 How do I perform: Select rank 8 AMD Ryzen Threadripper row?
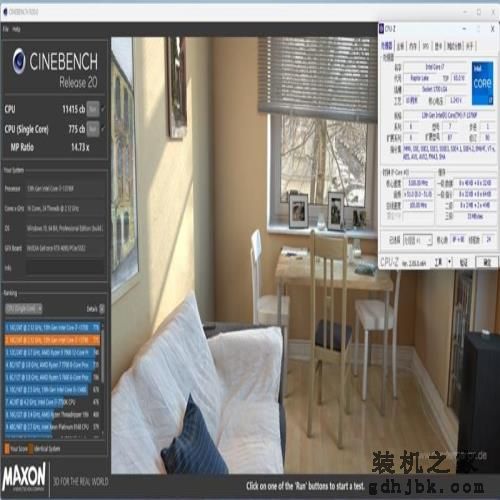tap(52, 415)
